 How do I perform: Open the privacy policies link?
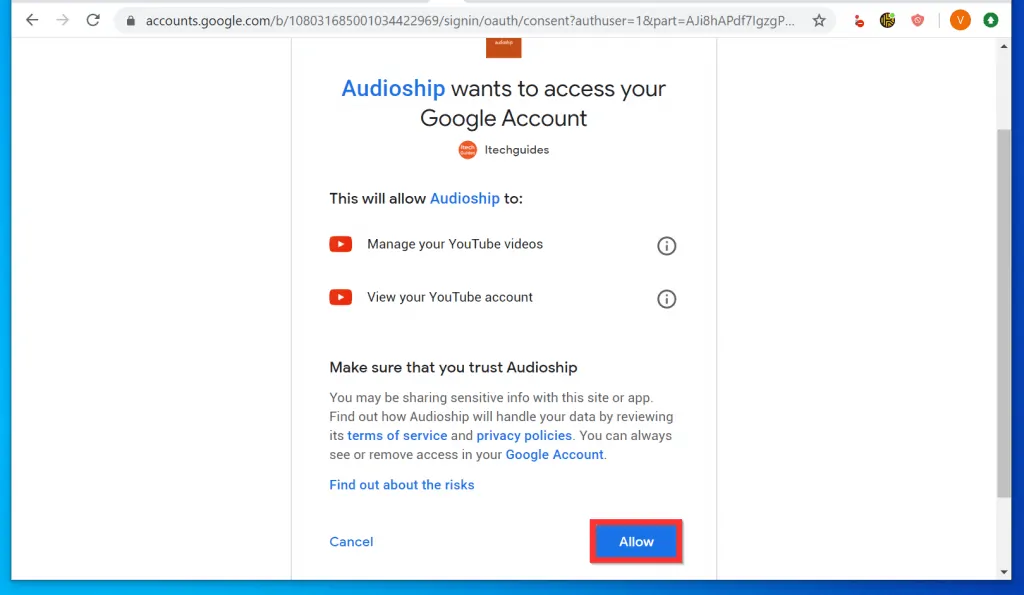pos(524,436)
